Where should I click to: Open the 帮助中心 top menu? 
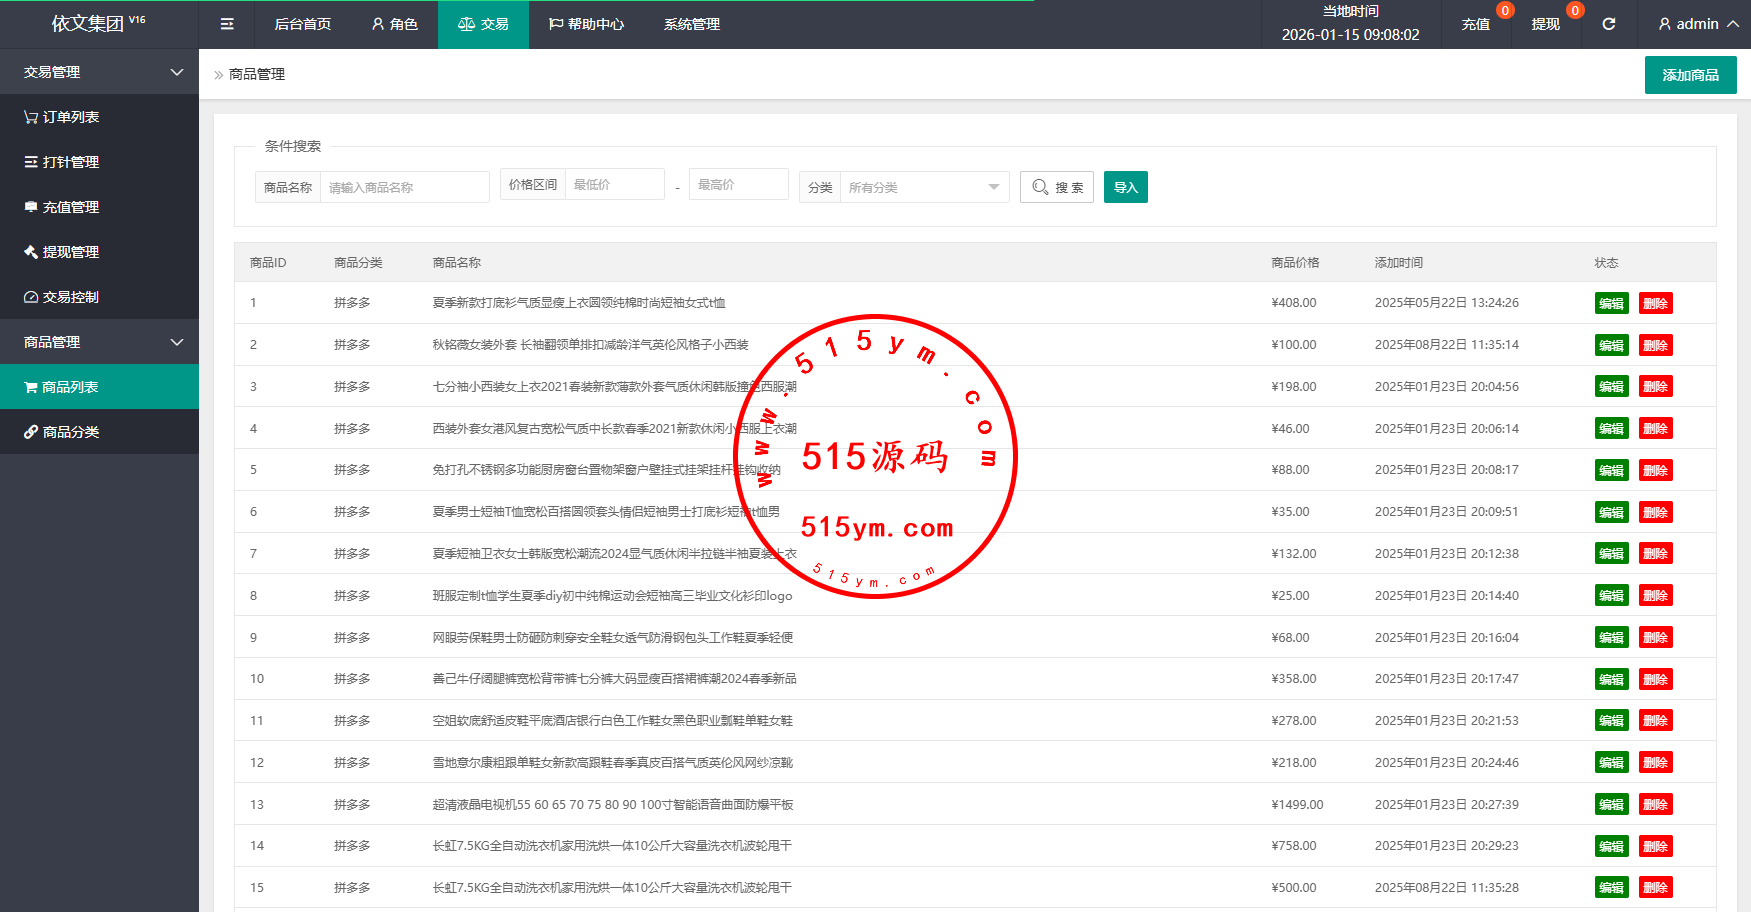pyautogui.click(x=586, y=24)
